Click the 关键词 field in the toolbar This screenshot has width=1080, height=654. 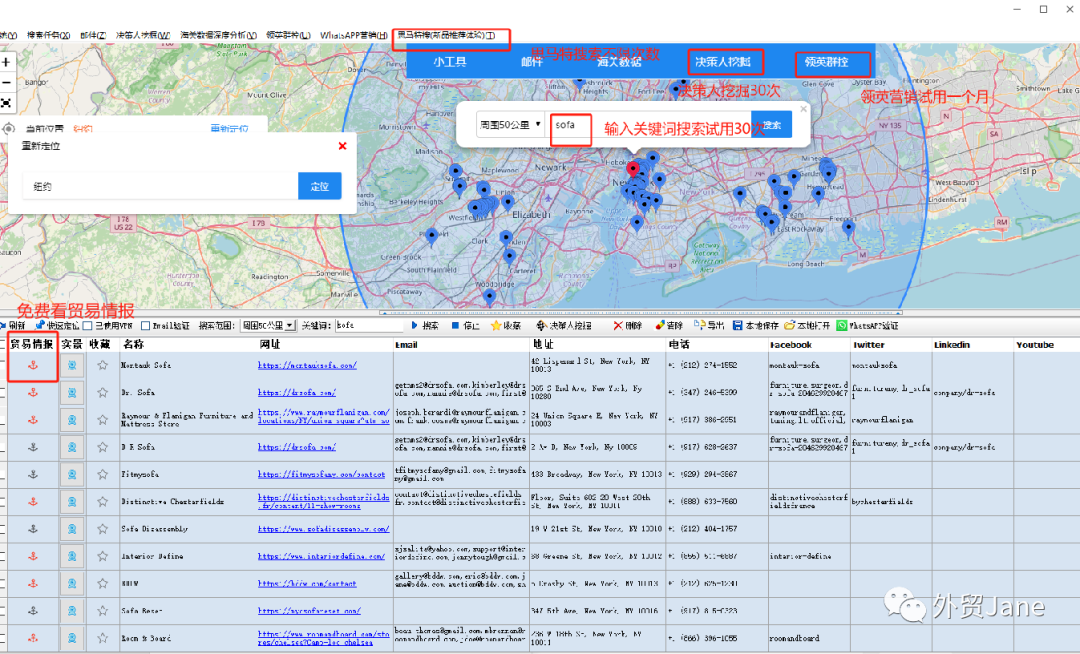(369, 326)
